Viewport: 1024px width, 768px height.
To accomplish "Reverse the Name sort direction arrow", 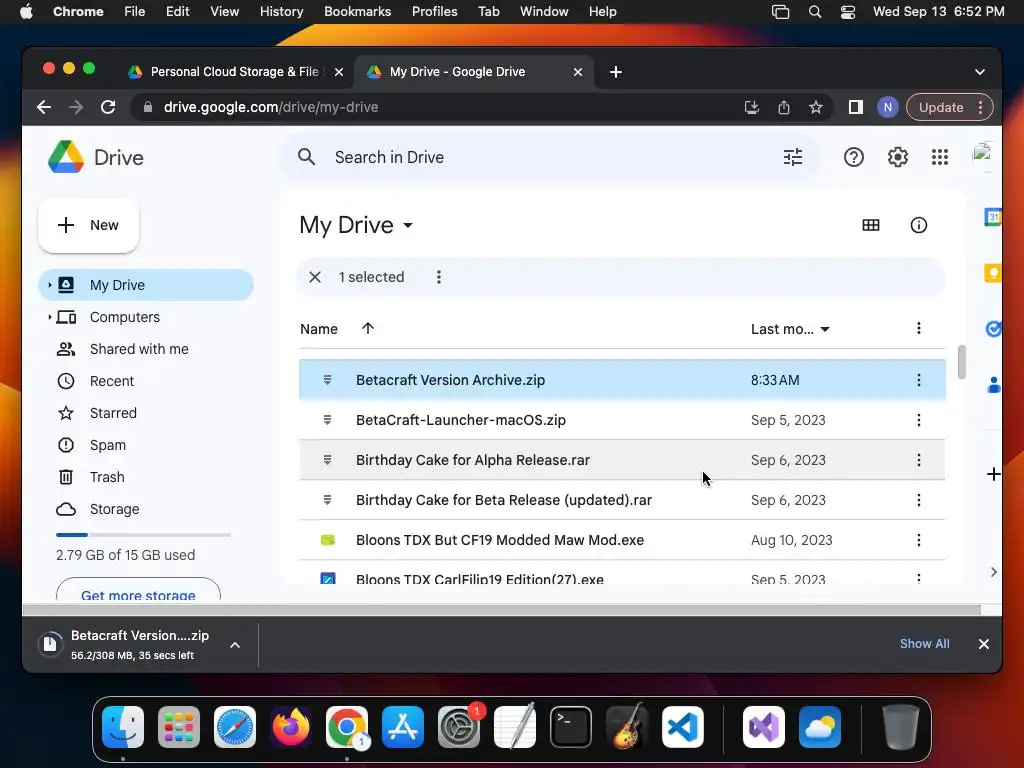I will click(x=368, y=328).
